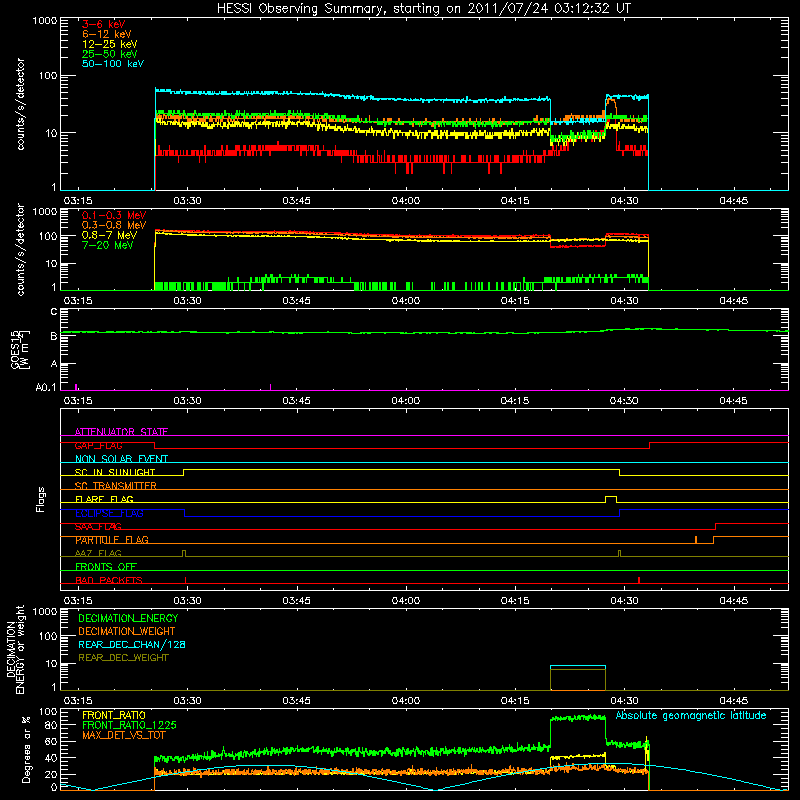
Task: Pick the 0.8-7 MeV legend label
Action: click(109, 235)
